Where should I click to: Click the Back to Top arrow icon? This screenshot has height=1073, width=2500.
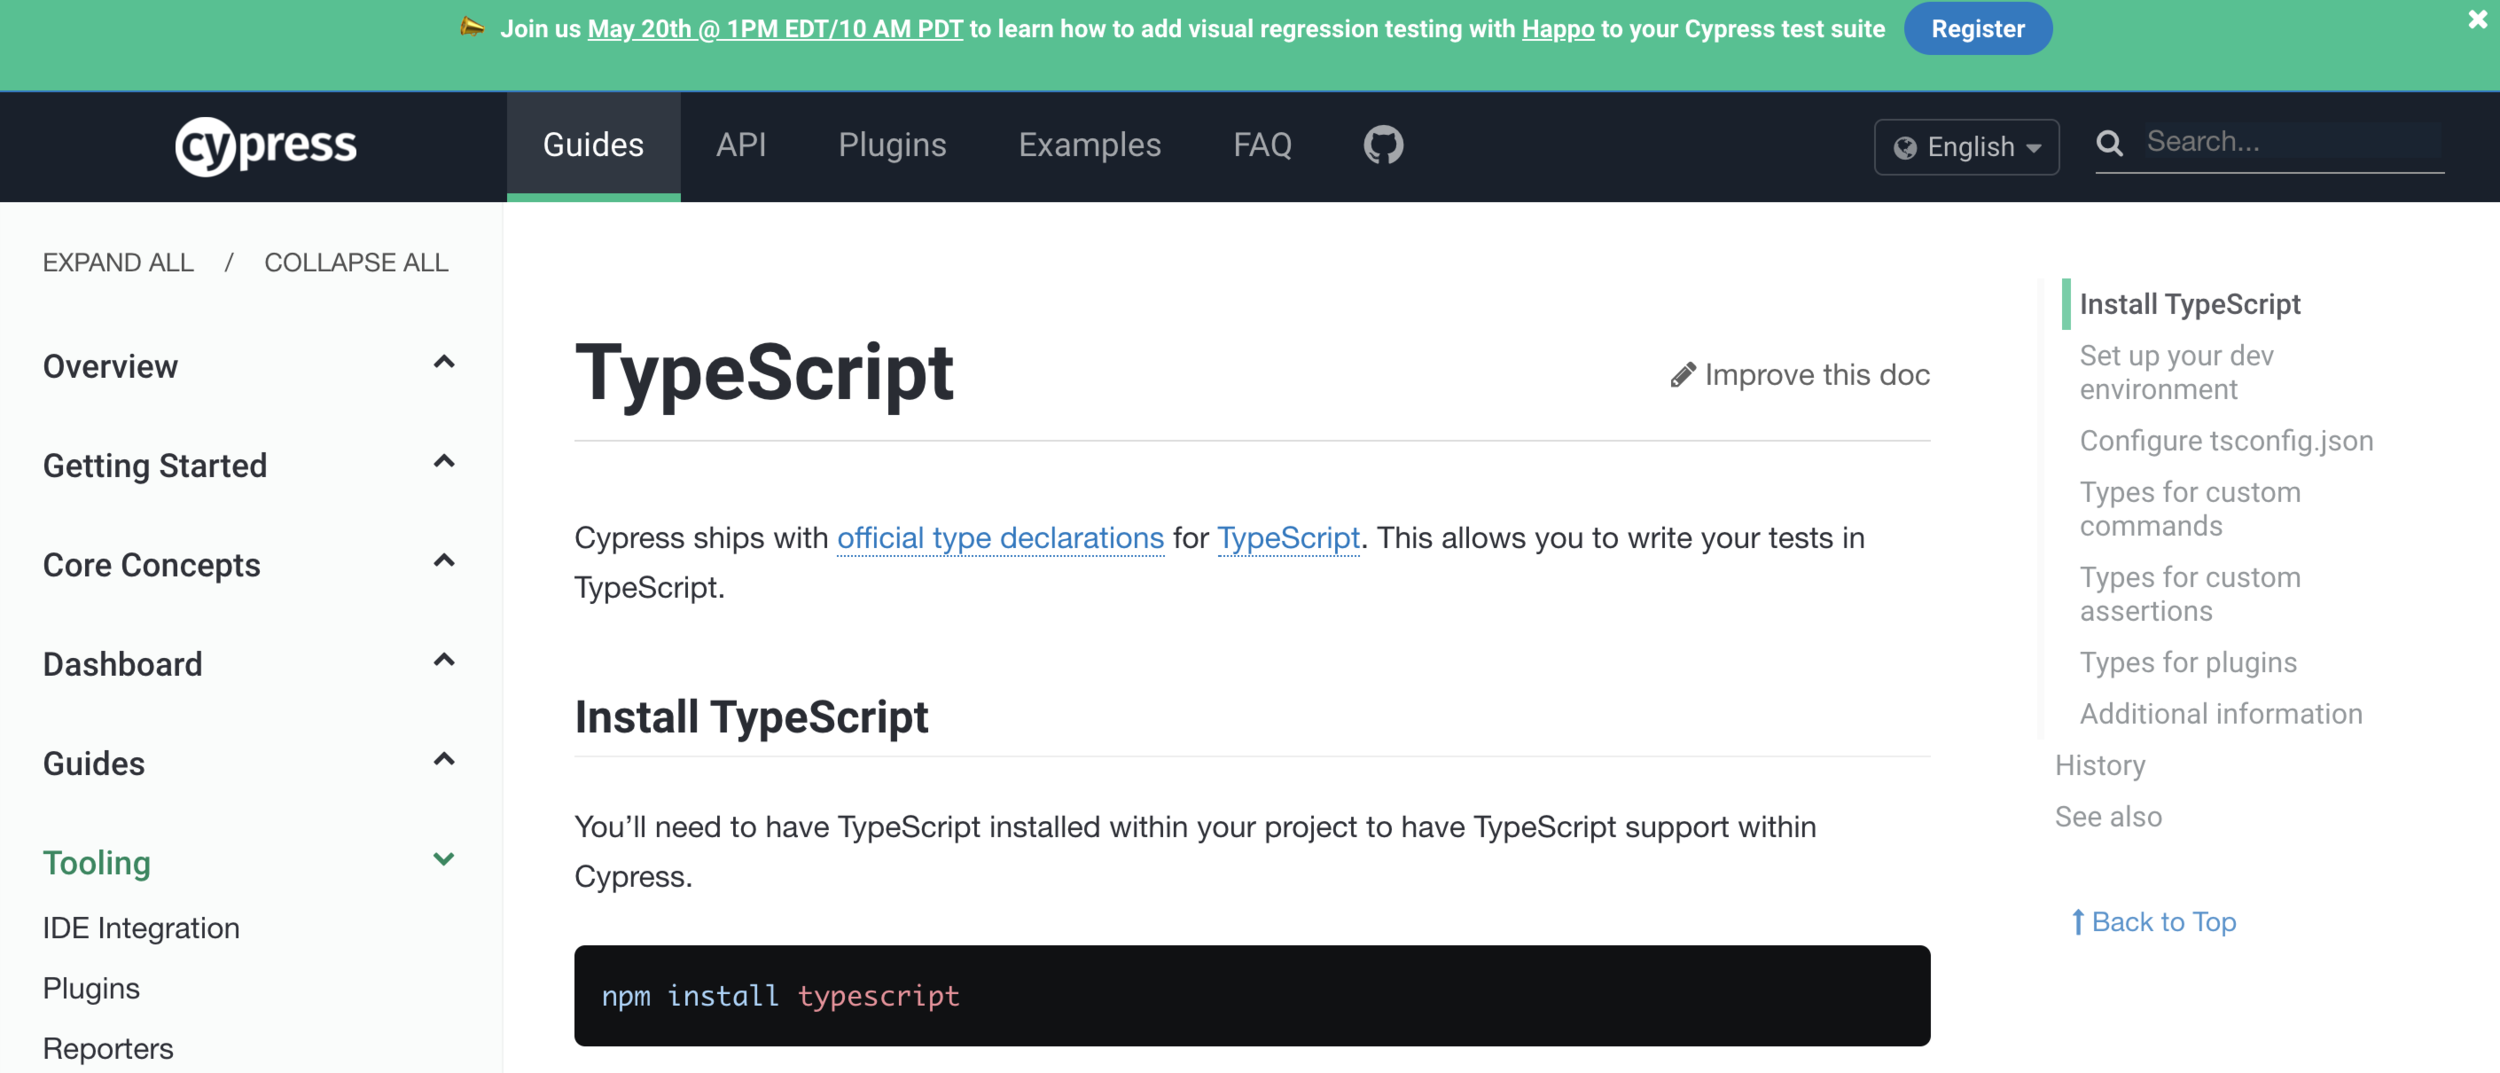coord(2077,922)
